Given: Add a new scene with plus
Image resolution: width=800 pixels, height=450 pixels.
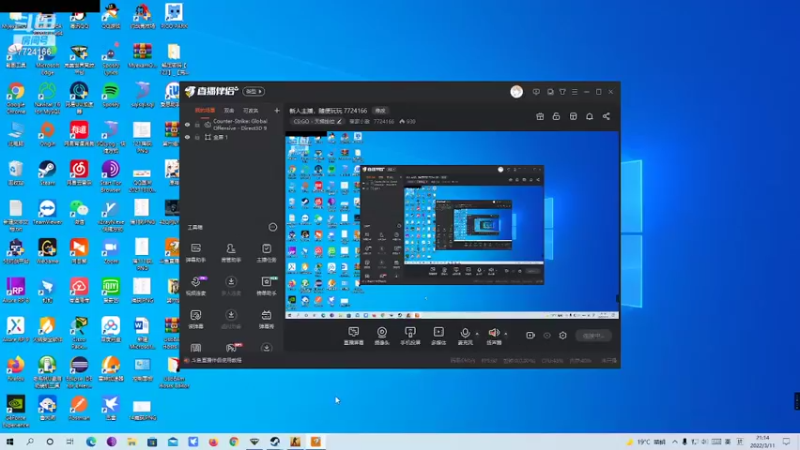Looking at the screenshot, I should click(277, 110).
